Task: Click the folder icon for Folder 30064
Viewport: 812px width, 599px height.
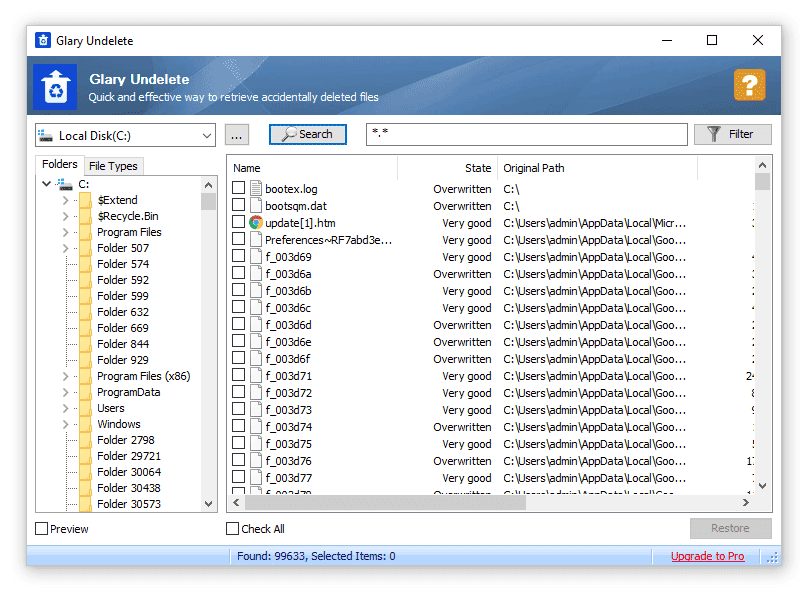Action: (85, 472)
